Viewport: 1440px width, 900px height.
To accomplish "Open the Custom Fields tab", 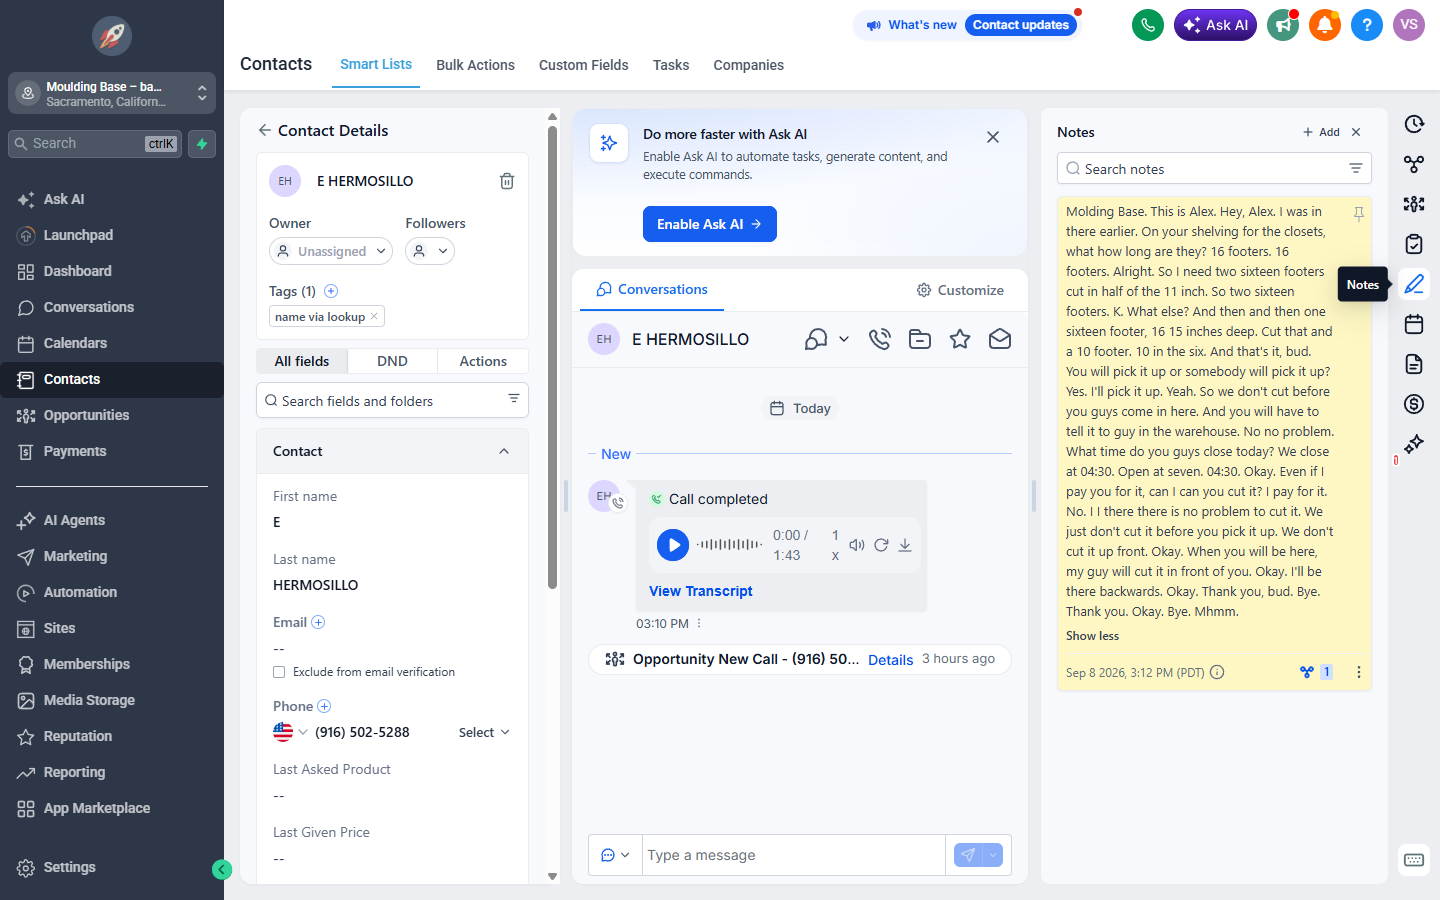I will pos(584,65).
